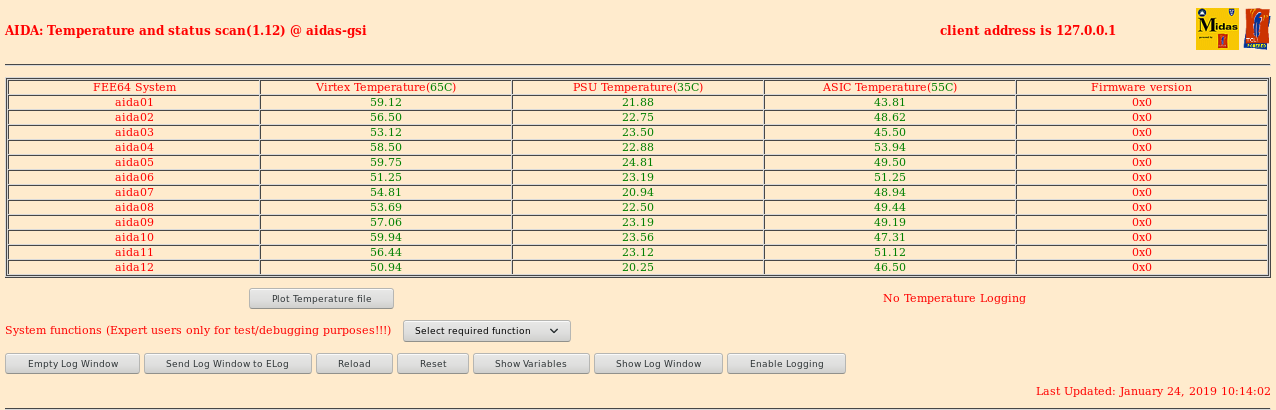Click aida10 Virtex value 59.94
1276x410 pixels.
(386, 237)
